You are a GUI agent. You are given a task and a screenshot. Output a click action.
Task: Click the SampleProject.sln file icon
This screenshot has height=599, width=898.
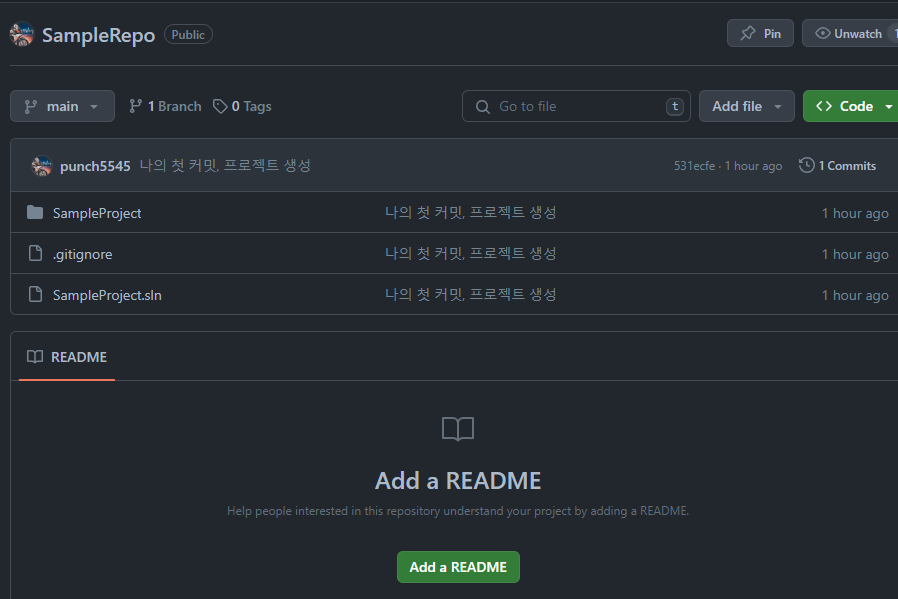[36, 294]
